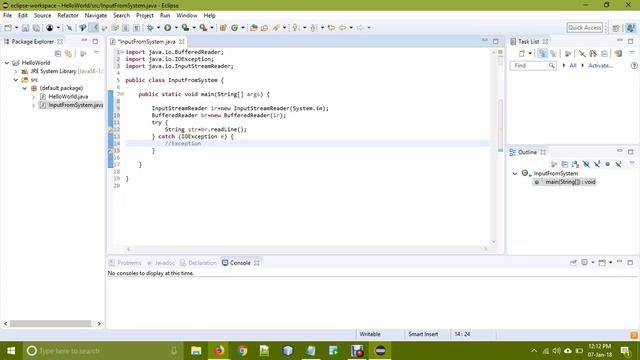The width and height of the screenshot is (640, 360).
Task: Click Collapse All icon in Package Explorer
Action: point(58,53)
